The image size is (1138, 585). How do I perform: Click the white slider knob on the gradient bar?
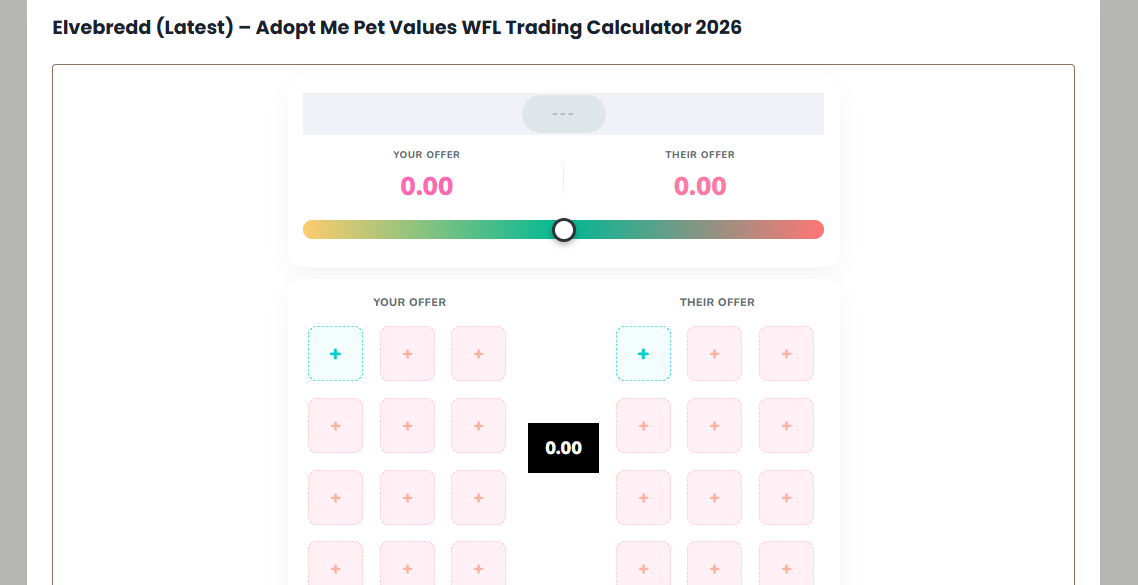pos(564,230)
